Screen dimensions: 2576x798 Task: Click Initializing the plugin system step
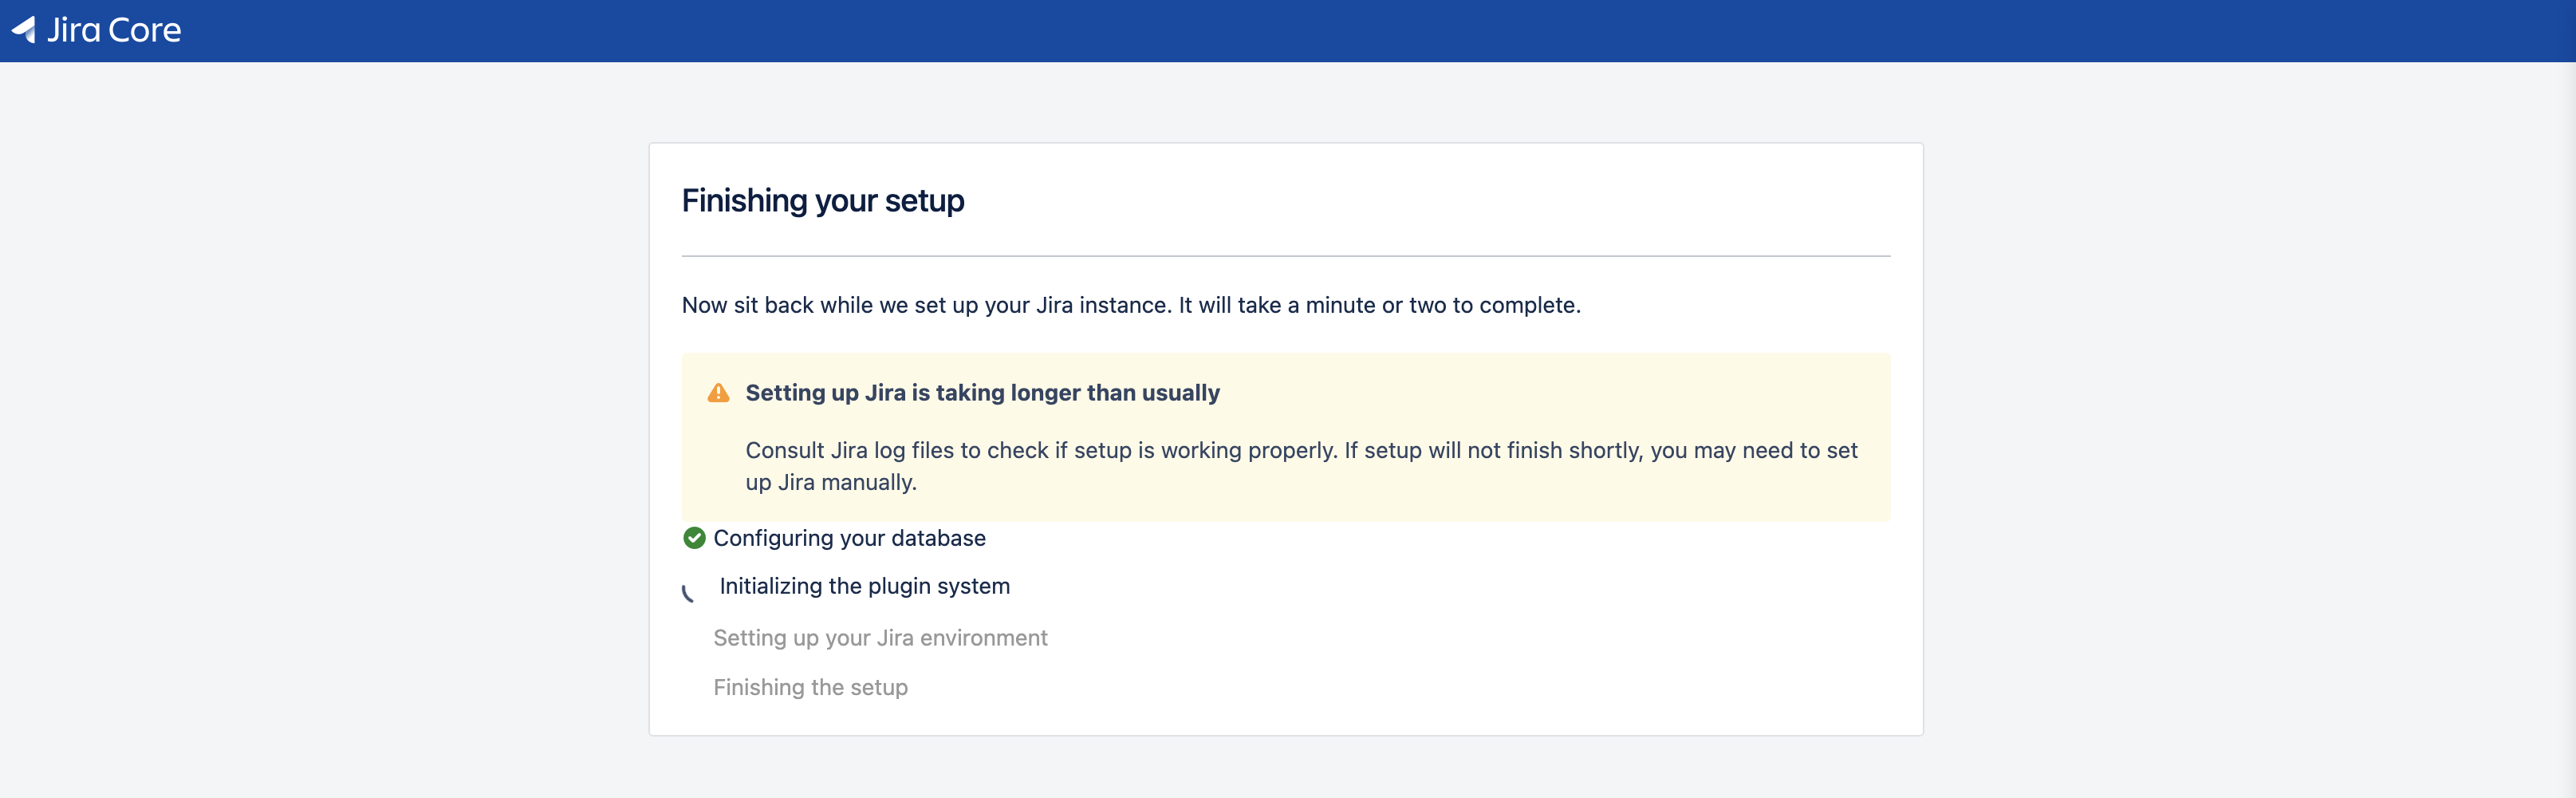(x=865, y=586)
